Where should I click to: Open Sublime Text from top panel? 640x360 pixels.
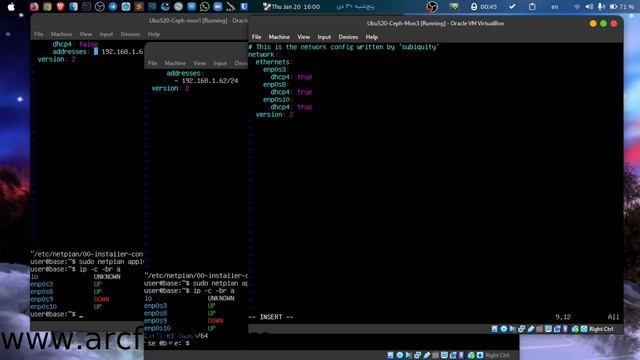(x=139, y=7)
